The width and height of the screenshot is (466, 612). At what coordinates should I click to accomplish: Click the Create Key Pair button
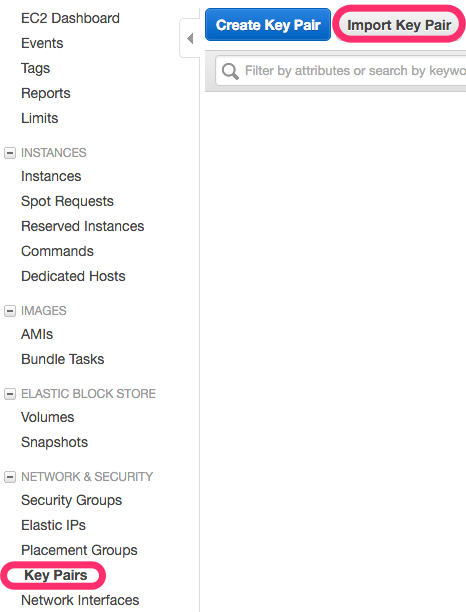[x=268, y=25]
